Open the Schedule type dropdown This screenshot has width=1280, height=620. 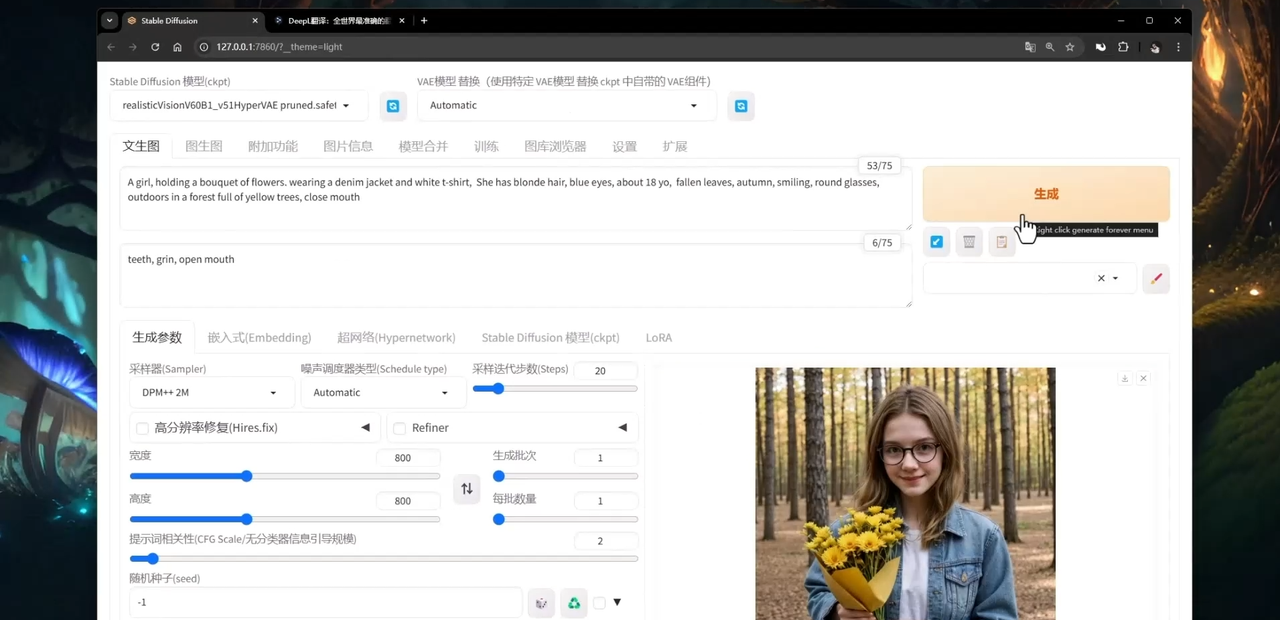point(382,393)
